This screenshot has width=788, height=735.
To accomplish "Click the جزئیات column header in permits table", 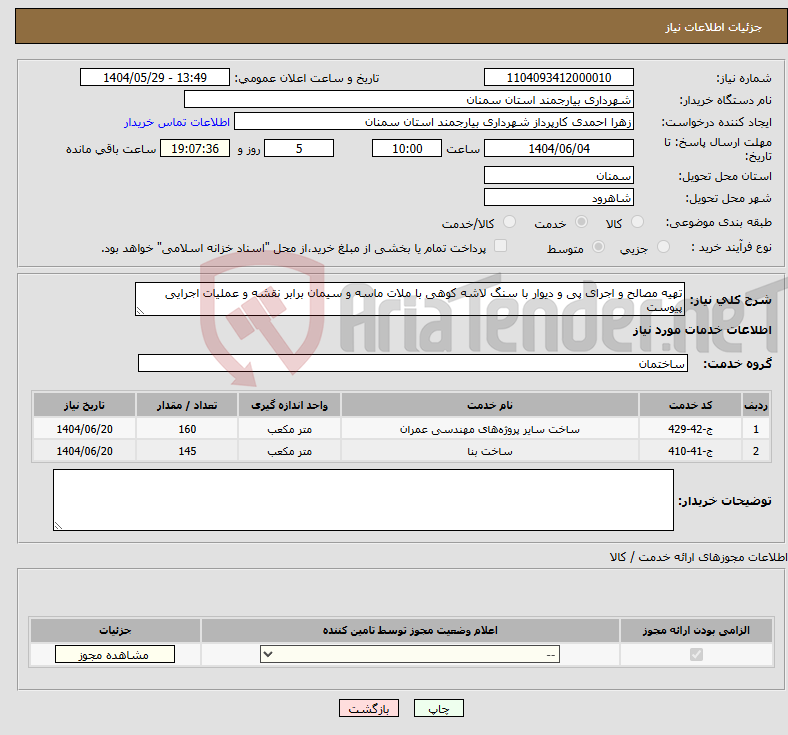I will 115,630.
